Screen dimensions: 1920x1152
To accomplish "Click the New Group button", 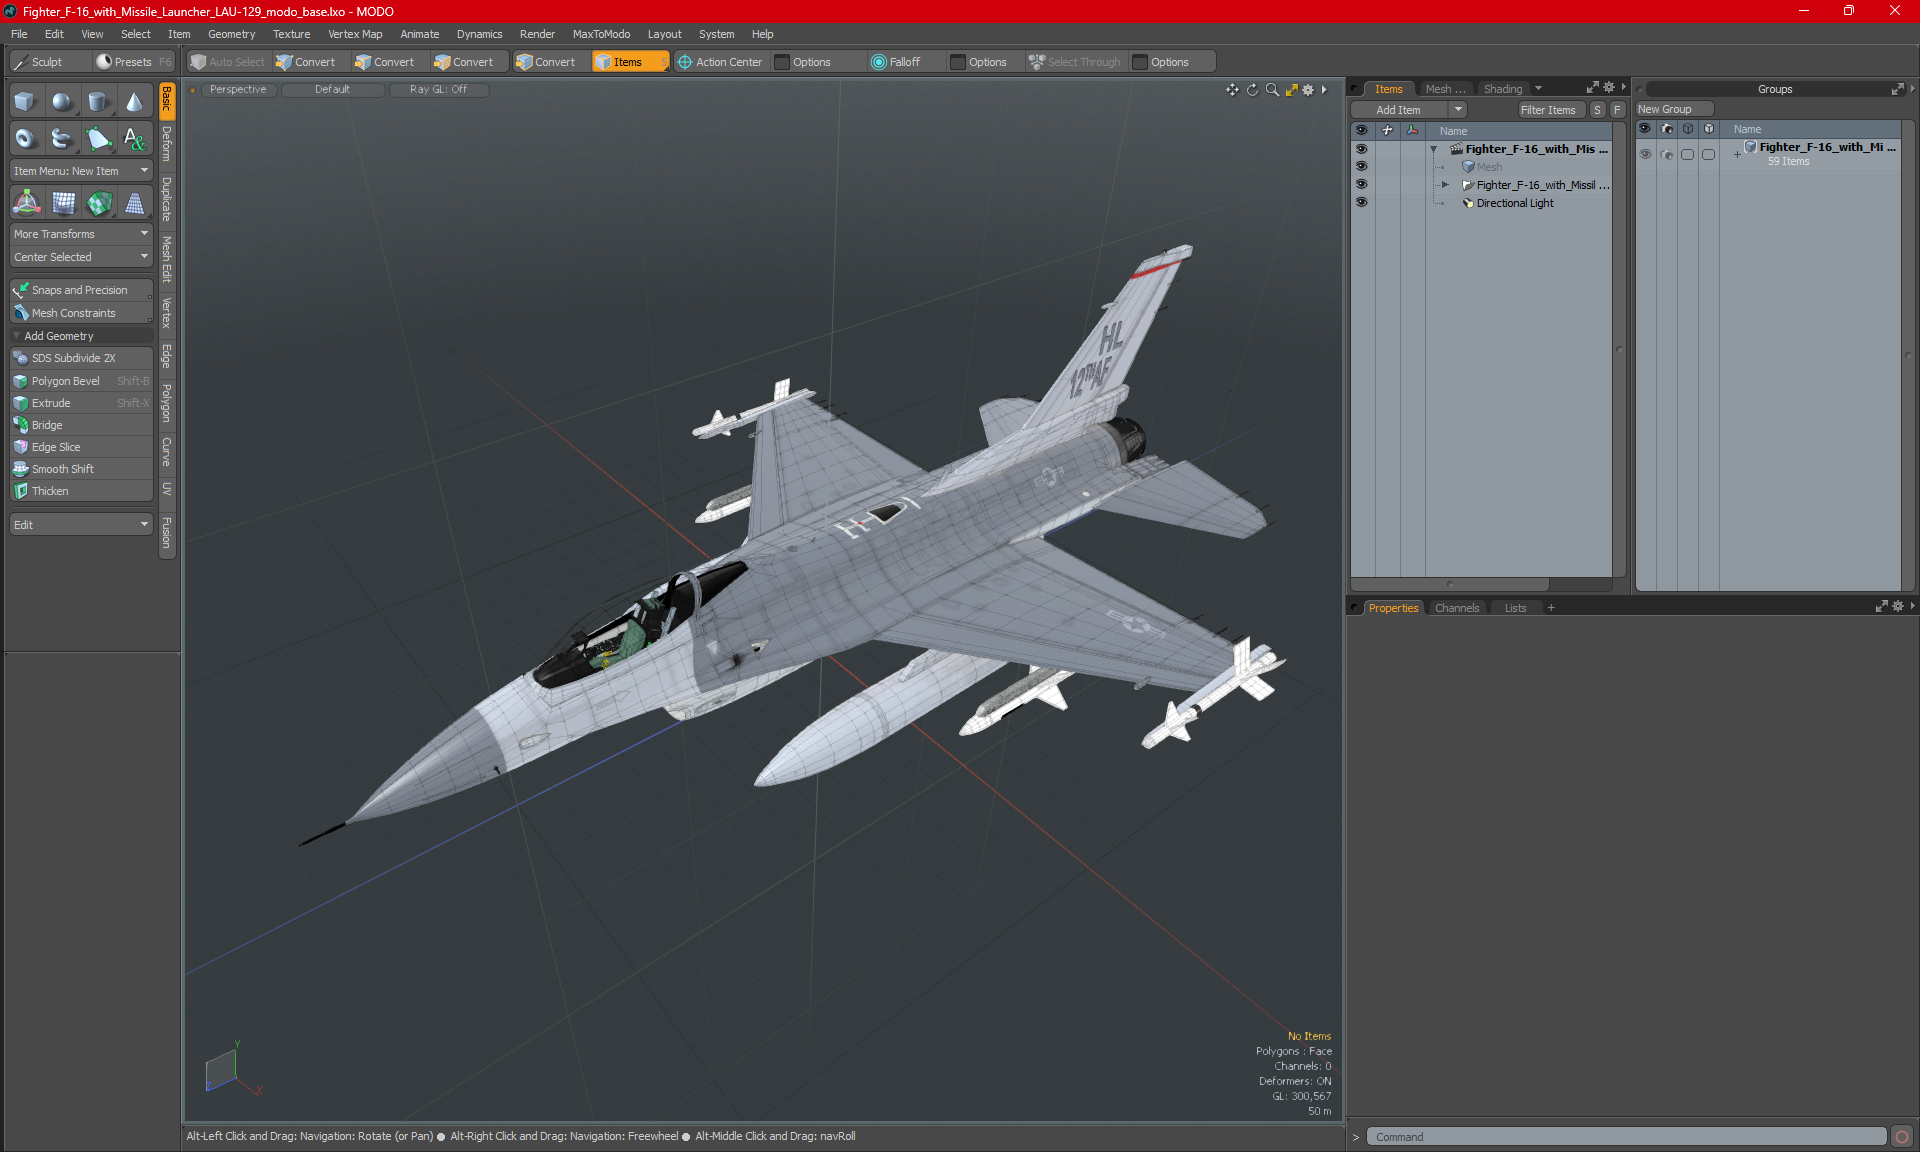I will point(1673,109).
